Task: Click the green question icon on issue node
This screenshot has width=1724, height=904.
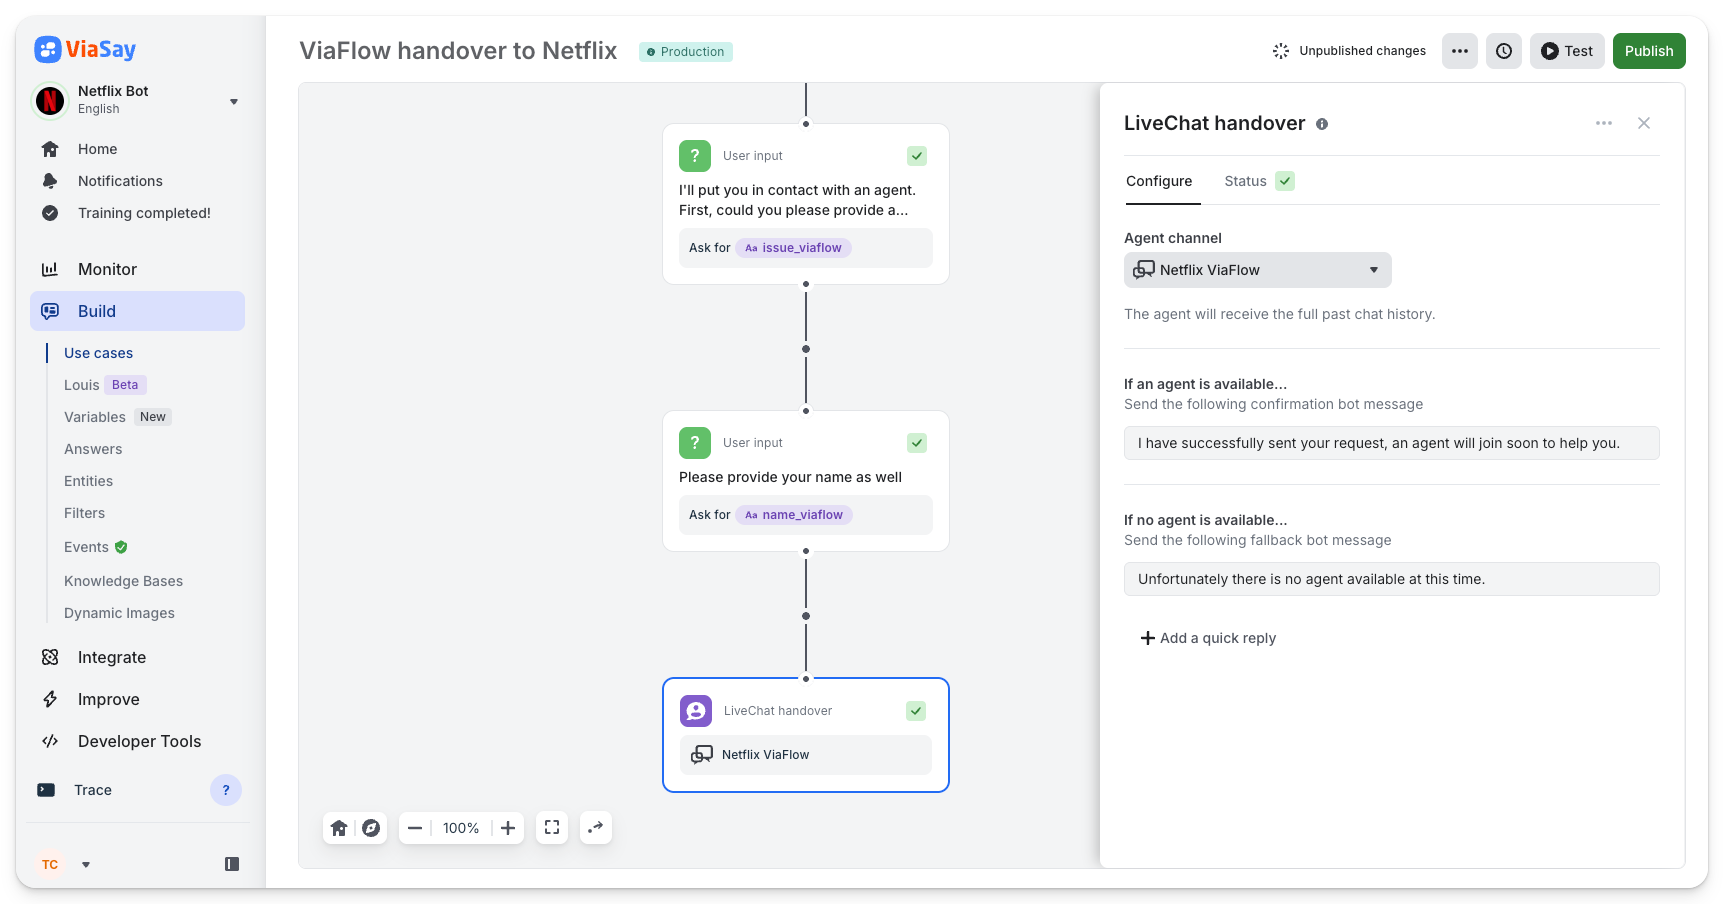Action: point(695,156)
